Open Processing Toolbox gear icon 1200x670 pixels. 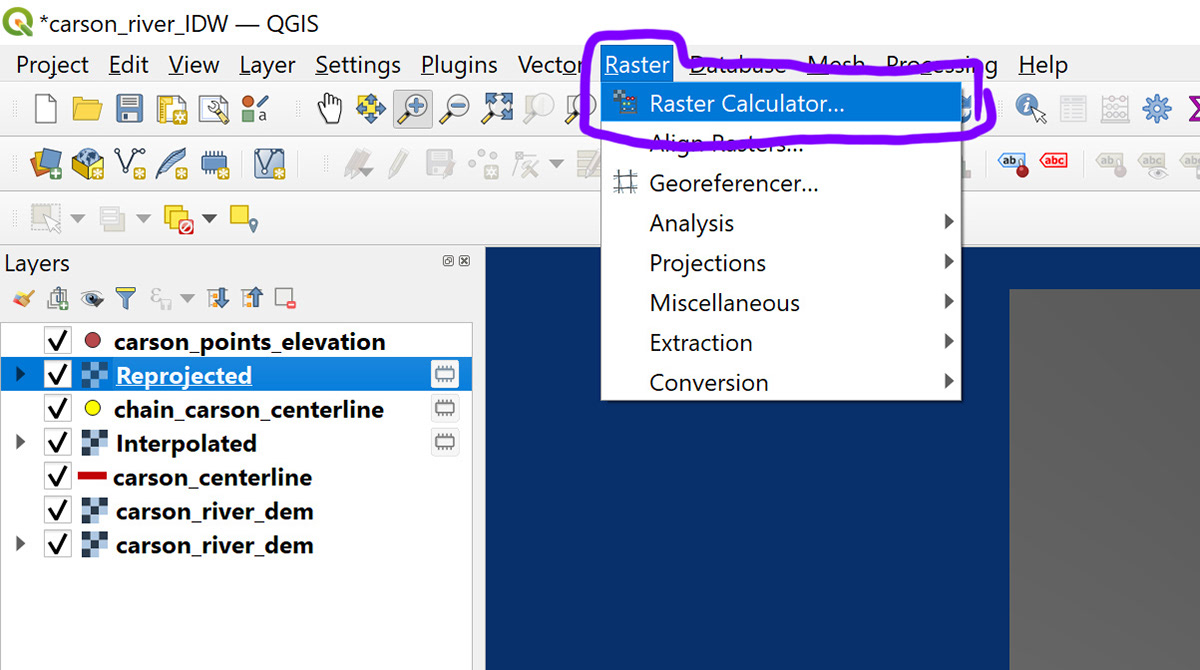[1157, 108]
